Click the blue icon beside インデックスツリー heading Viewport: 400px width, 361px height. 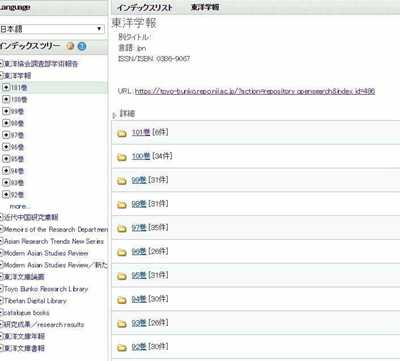(x=82, y=46)
